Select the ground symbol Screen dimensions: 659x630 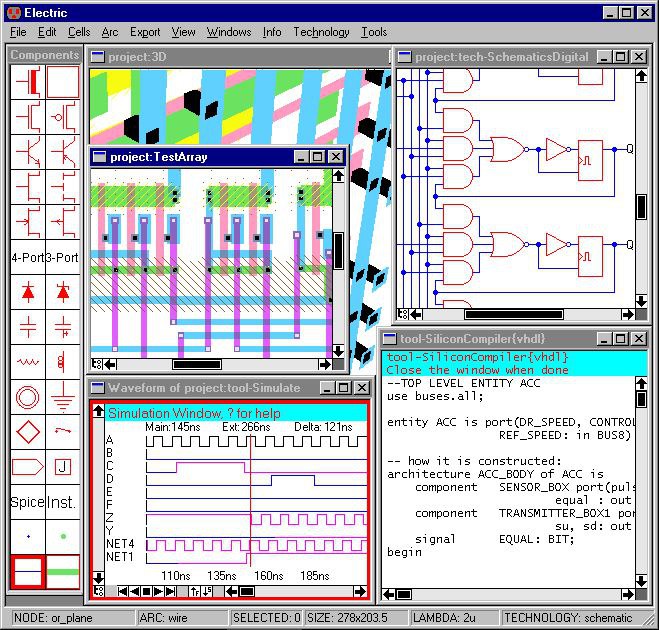(63, 397)
